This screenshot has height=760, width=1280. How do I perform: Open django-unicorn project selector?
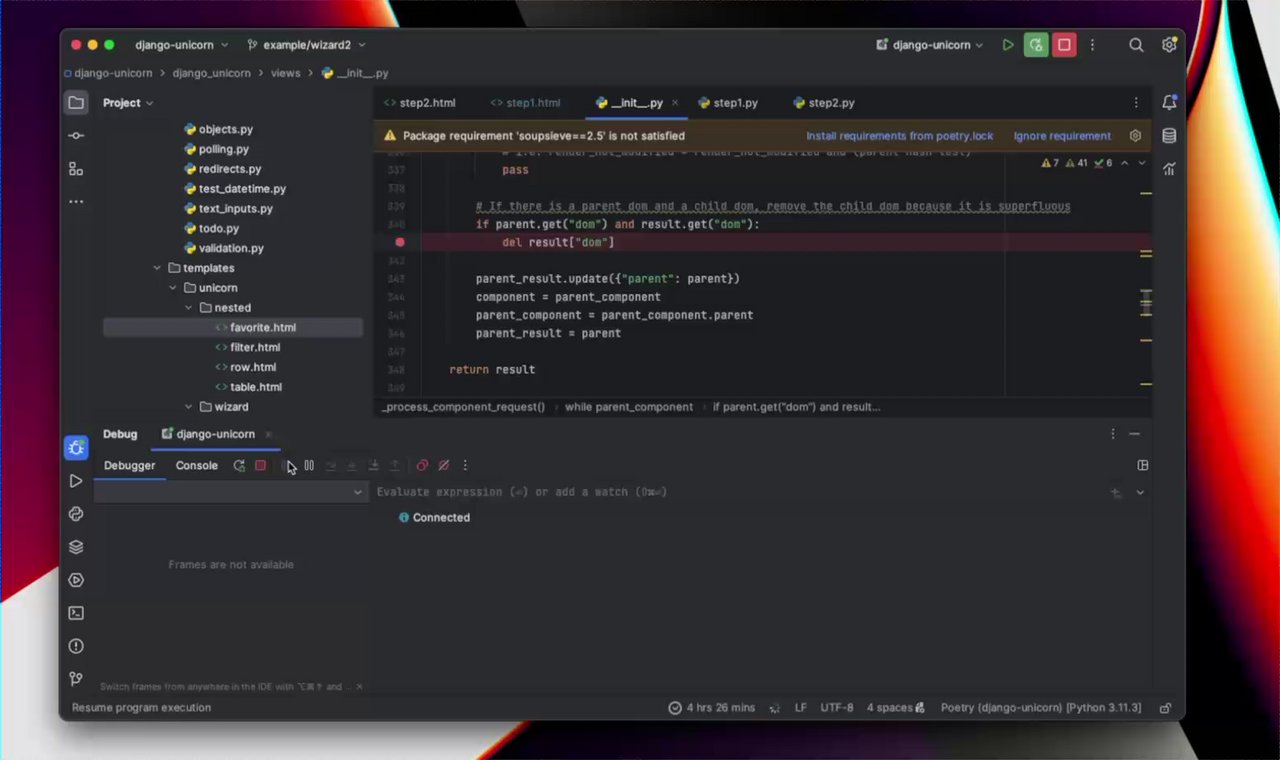182,45
